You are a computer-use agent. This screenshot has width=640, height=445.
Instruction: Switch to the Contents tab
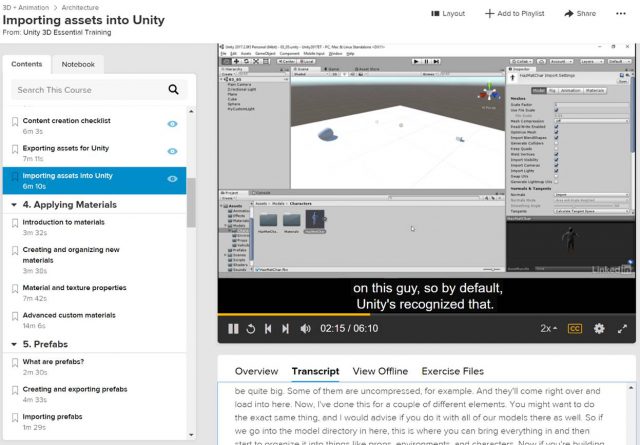coord(27,64)
